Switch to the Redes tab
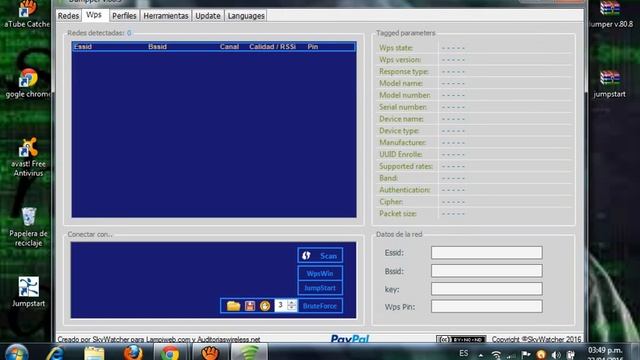The image size is (640, 360). click(x=68, y=16)
